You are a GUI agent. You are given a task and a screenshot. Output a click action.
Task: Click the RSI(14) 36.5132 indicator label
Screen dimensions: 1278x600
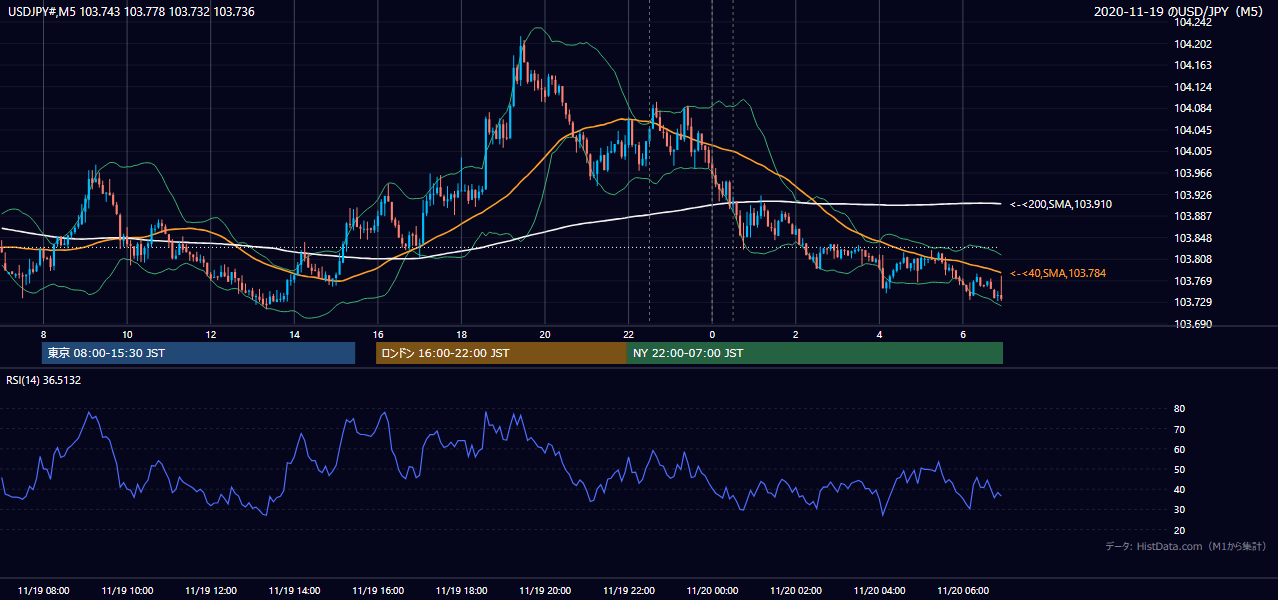coord(42,380)
